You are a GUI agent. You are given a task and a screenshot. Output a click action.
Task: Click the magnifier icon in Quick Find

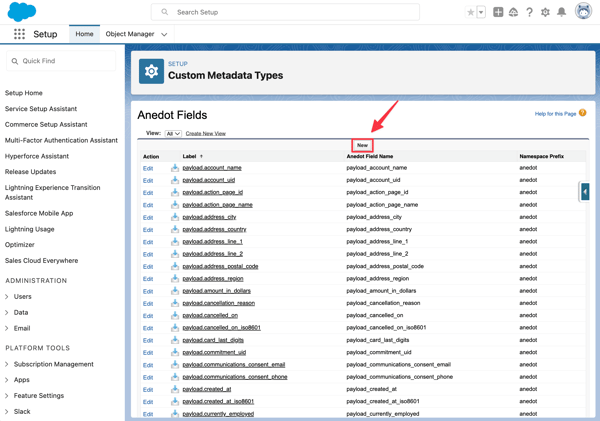15,61
